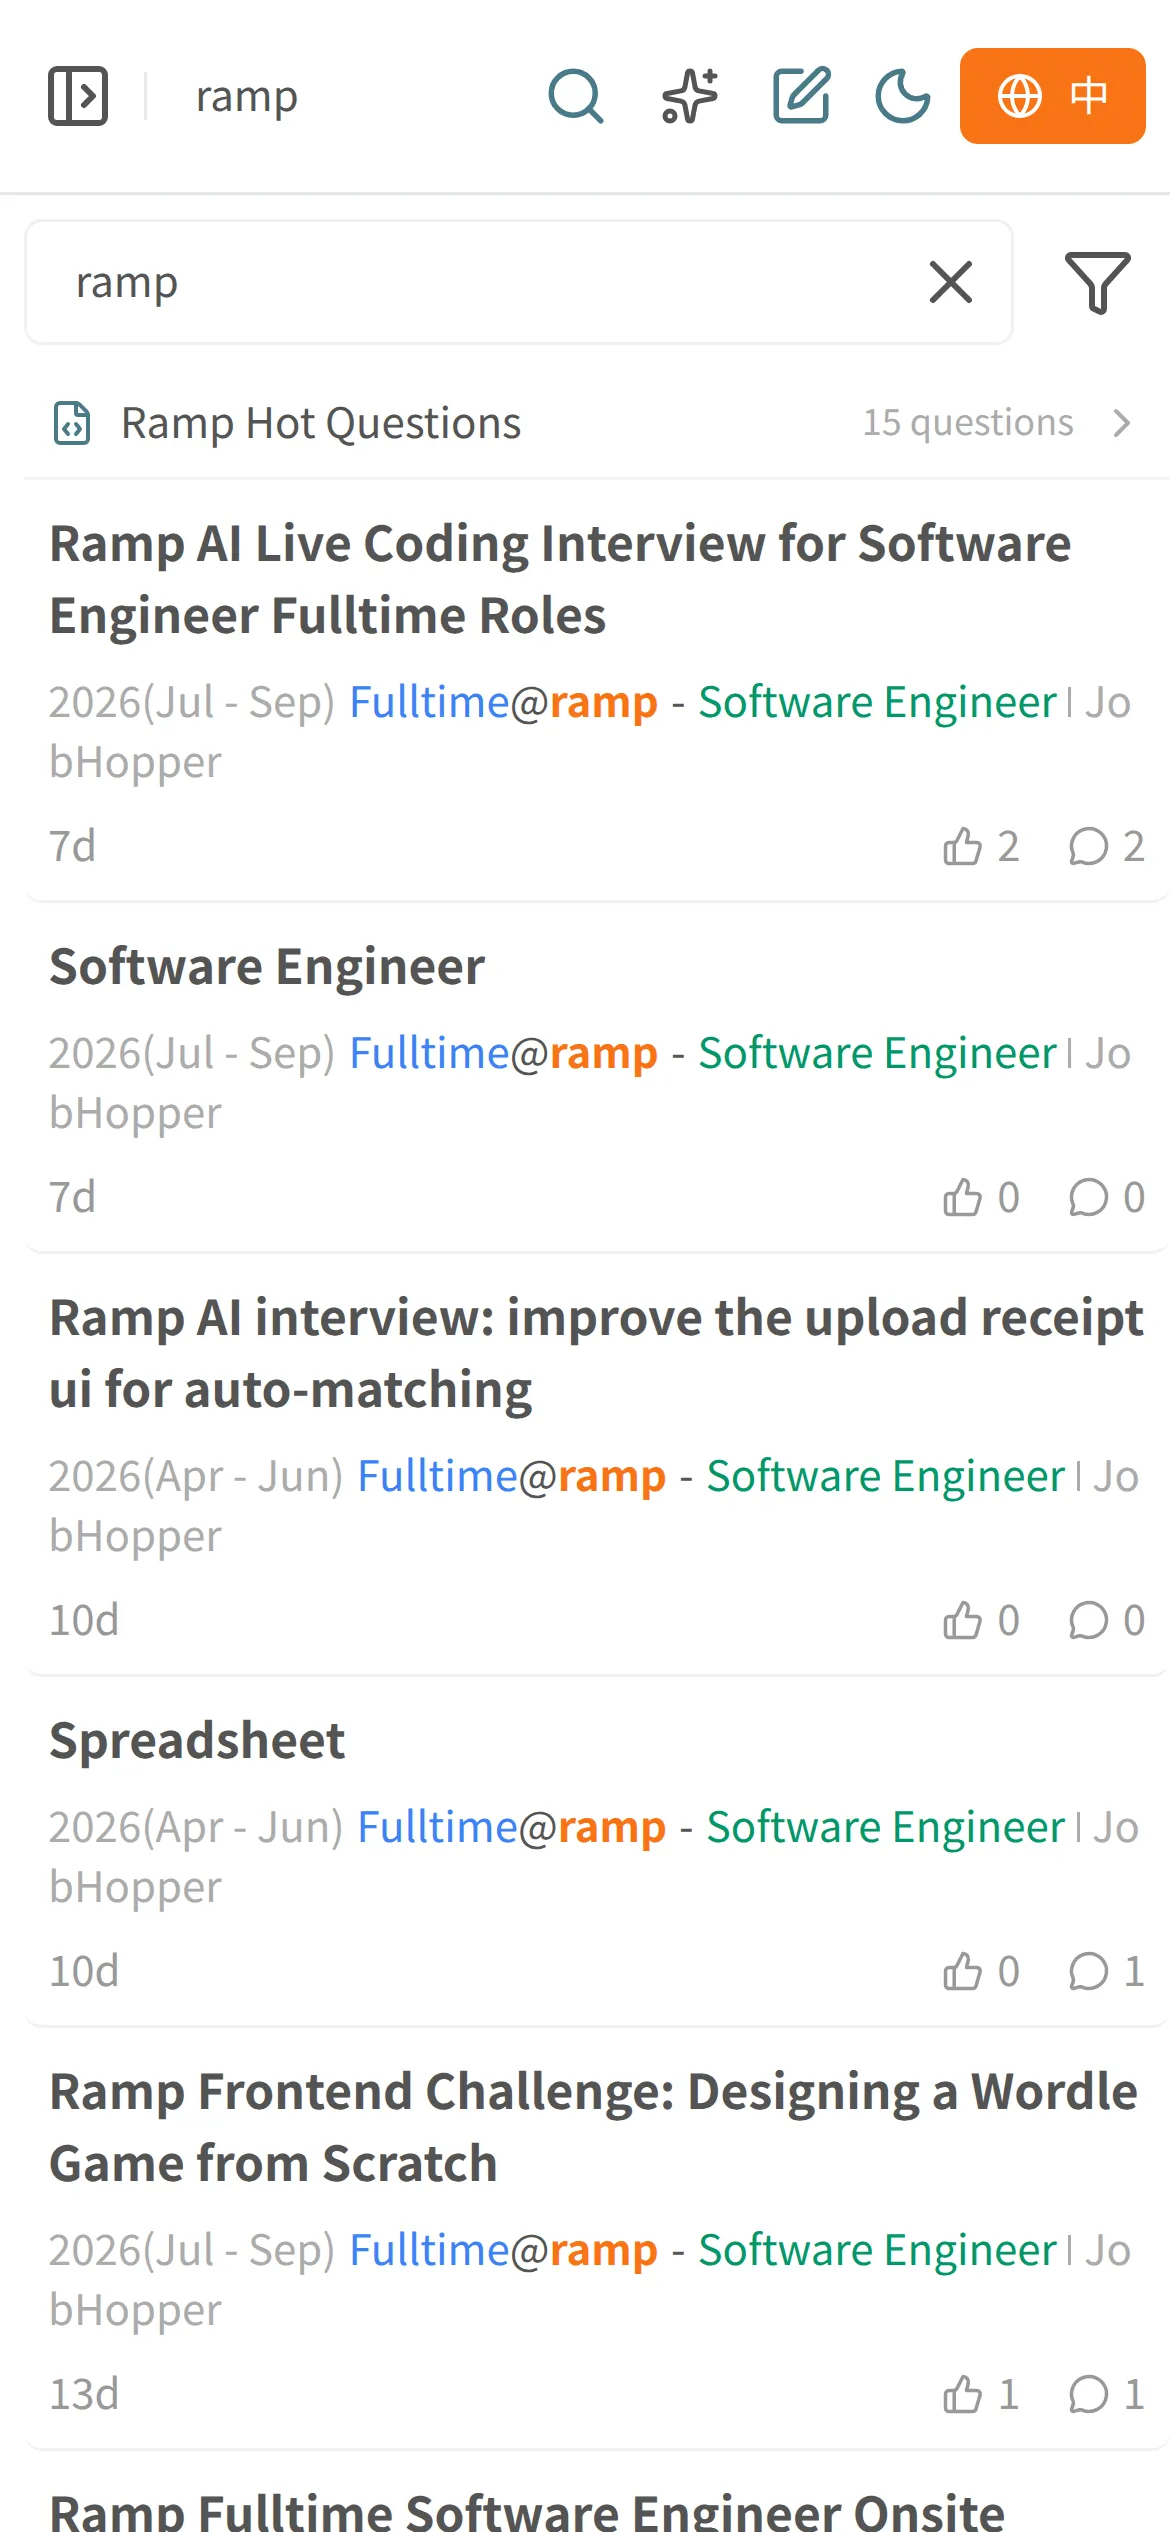
Task: Open the AI sparkle assistant icon
Action: (x=690, y=96)
